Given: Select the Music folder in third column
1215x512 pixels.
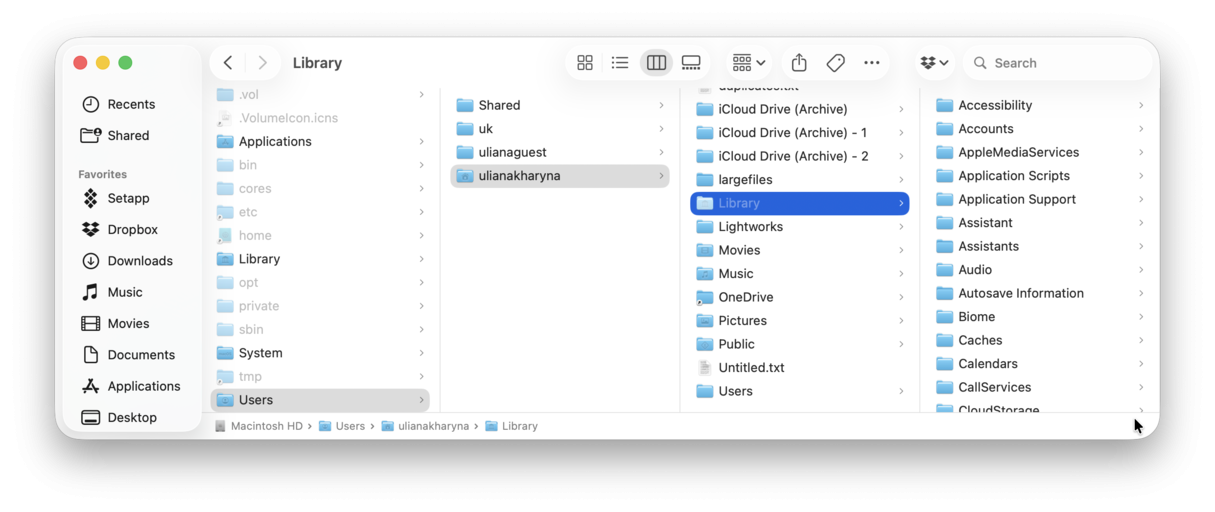Looking at the screenshot, I should tap(800, 273).
